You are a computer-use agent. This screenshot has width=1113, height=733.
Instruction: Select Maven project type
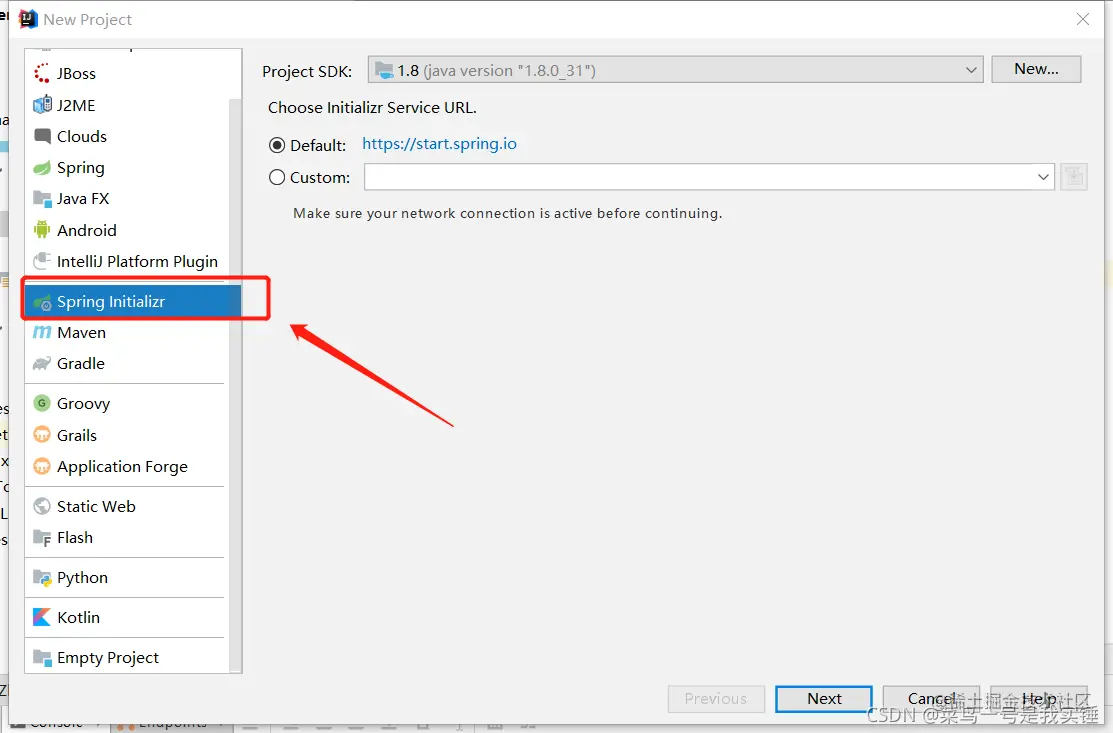coord(127,332)
